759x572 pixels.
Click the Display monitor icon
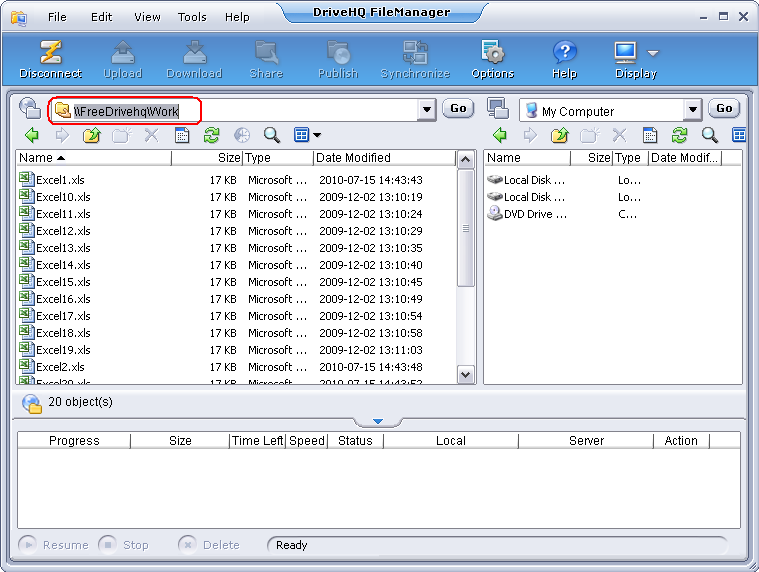pos(626,52)
